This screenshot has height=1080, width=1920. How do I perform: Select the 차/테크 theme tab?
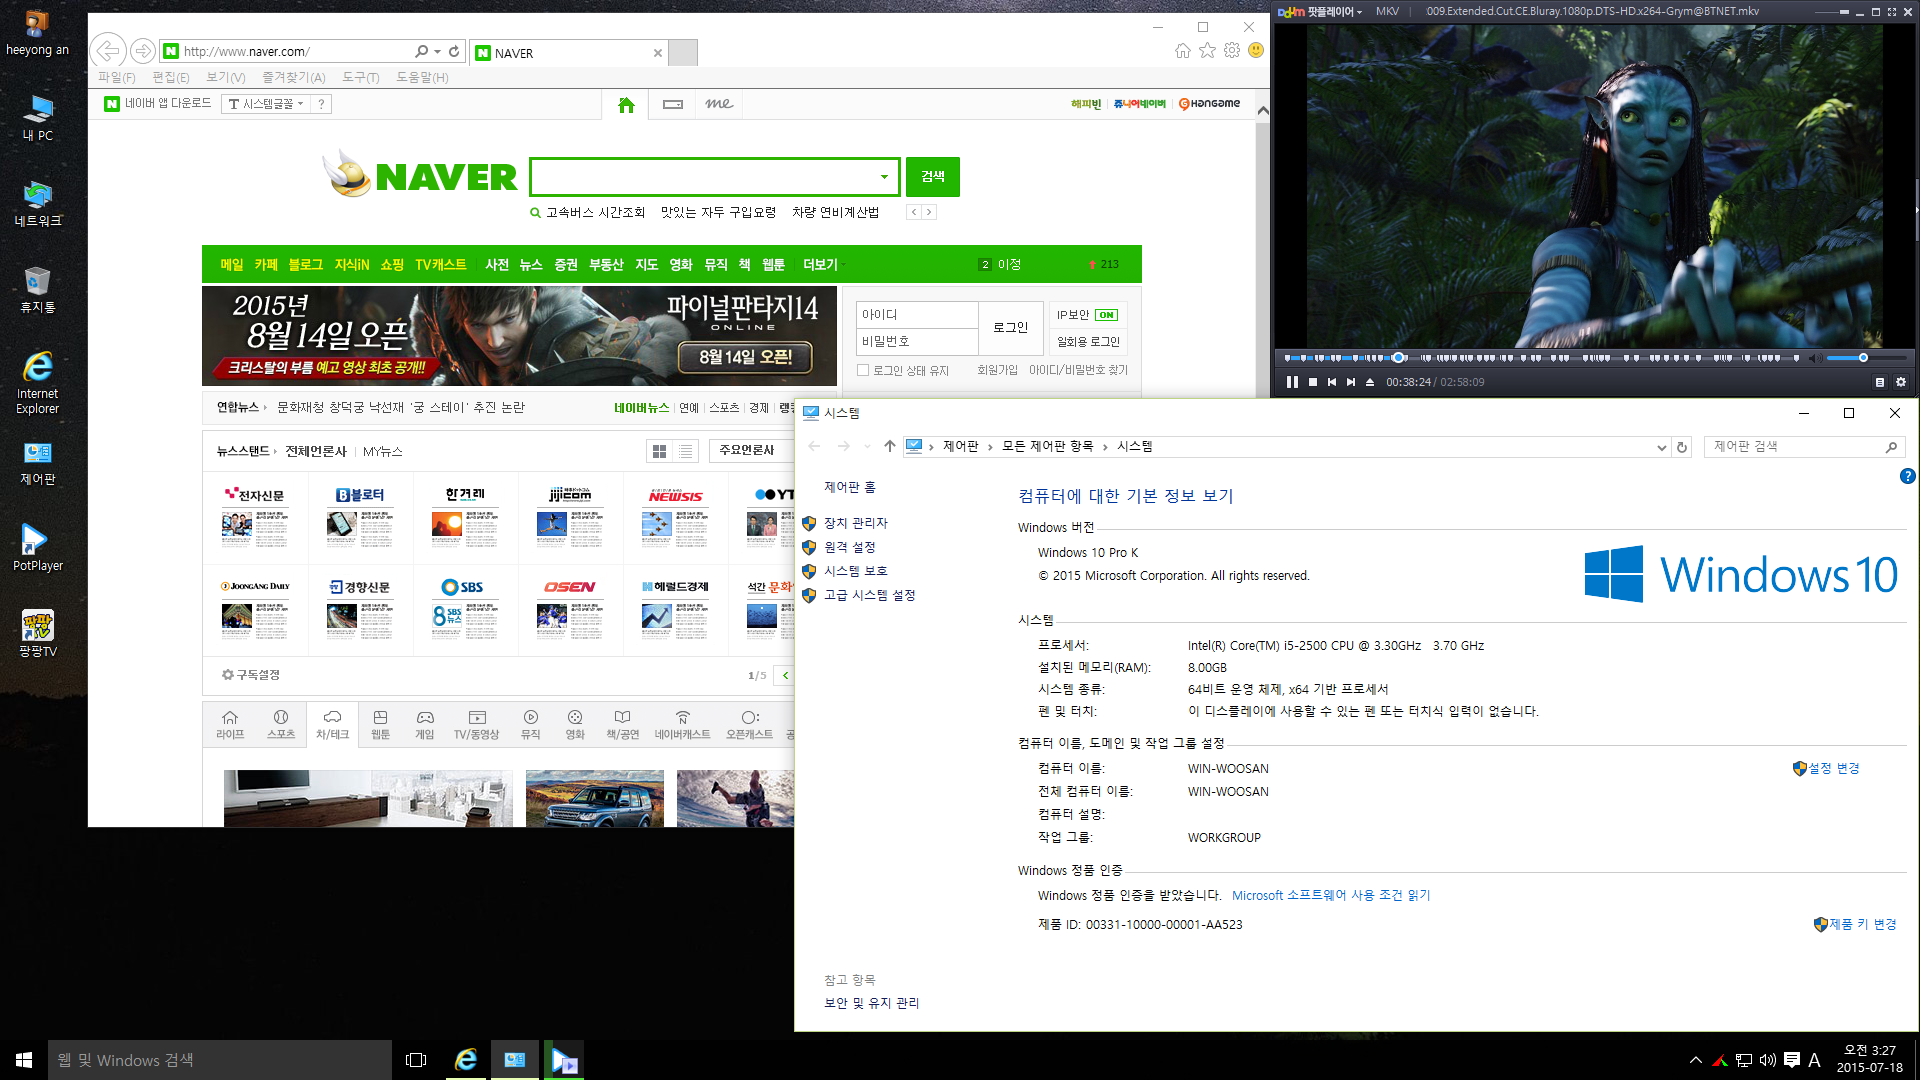pyautogui.click(x=332, y=726)
